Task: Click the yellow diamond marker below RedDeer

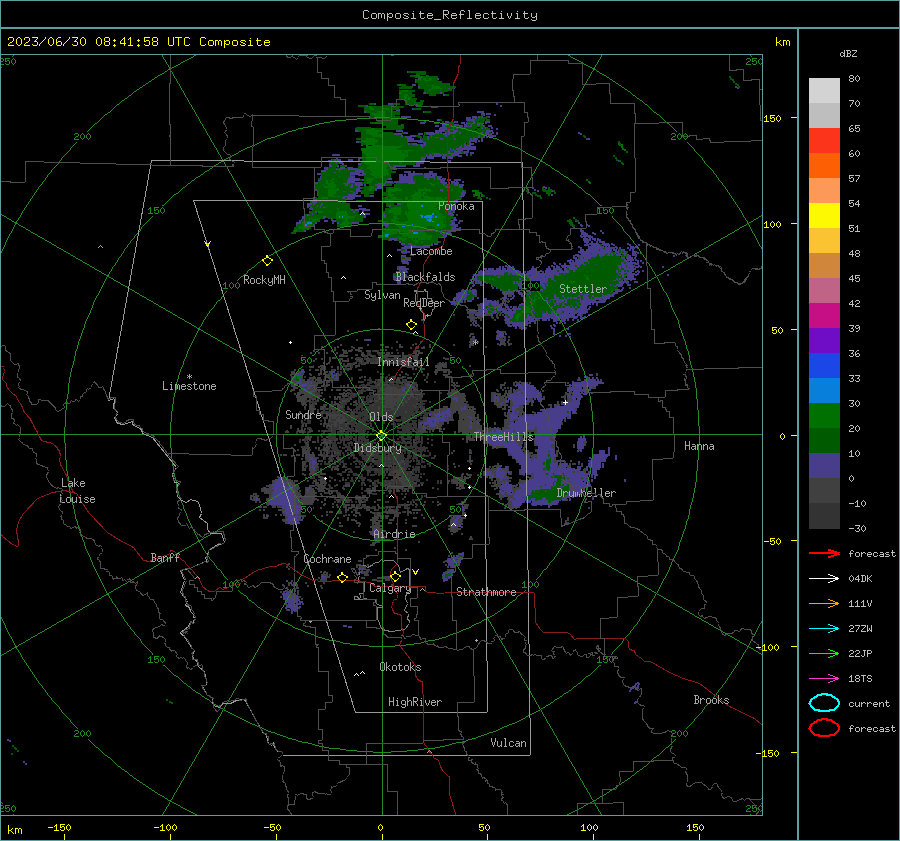Action: click(411, 325)
